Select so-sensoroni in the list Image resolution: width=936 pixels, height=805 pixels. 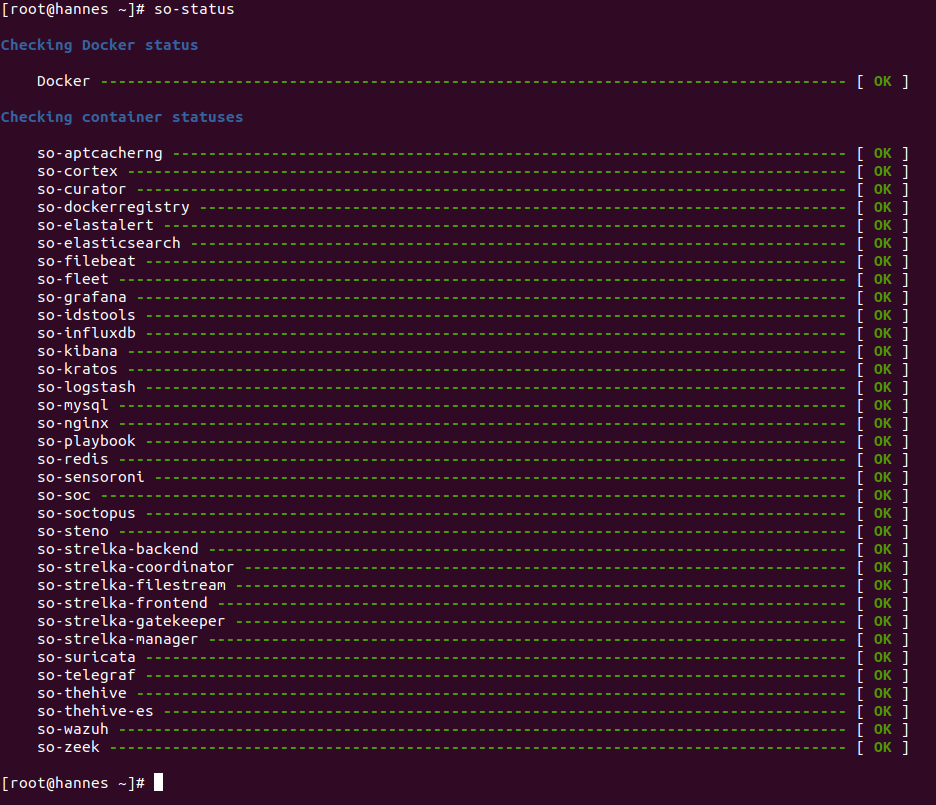(91, 477)
